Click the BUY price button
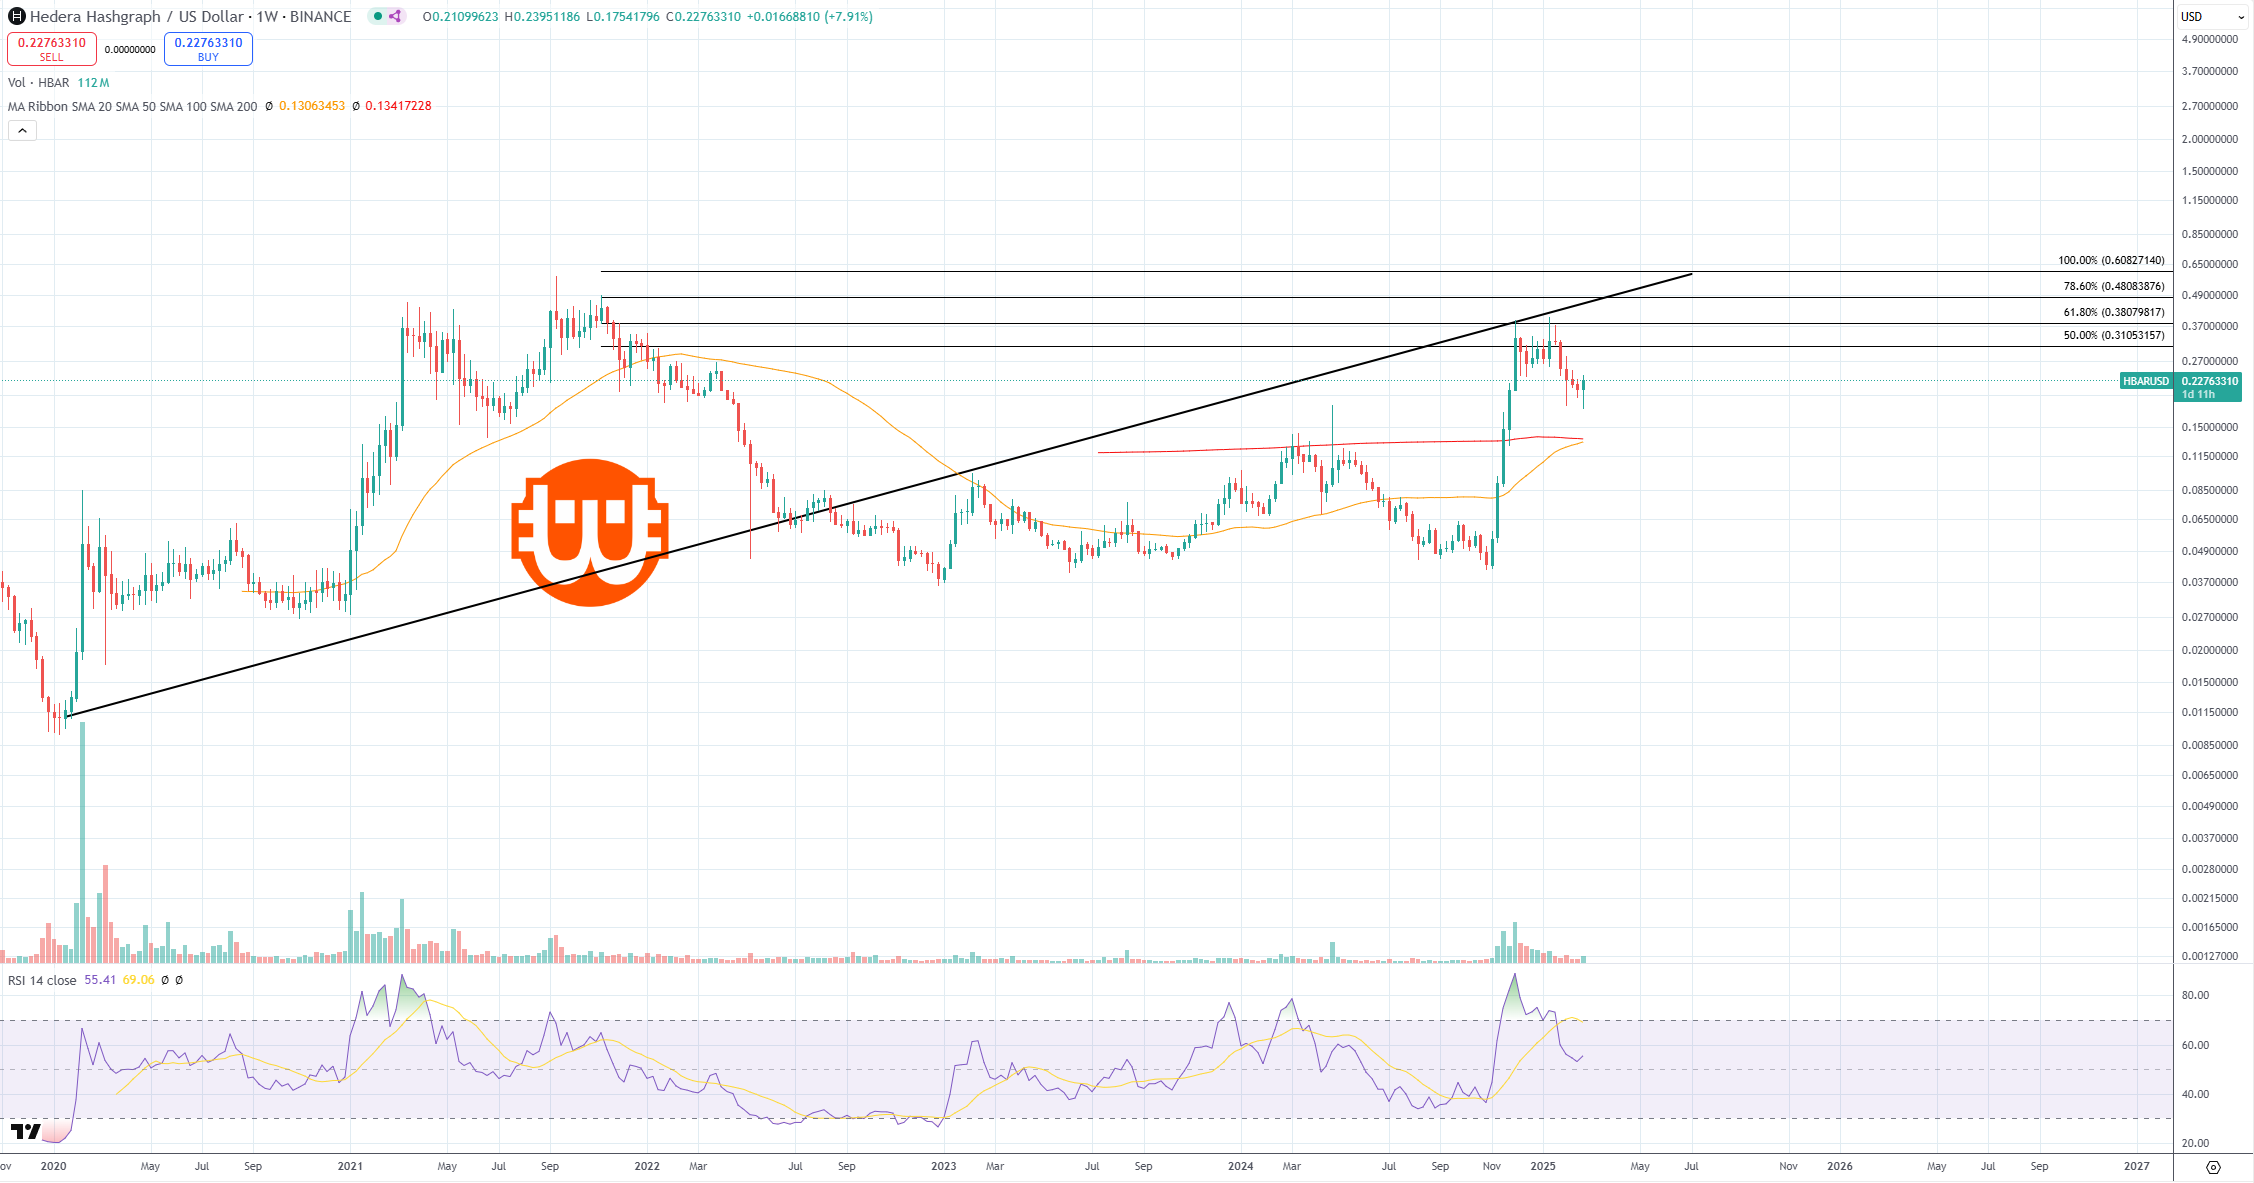 (x=208, y=48)
